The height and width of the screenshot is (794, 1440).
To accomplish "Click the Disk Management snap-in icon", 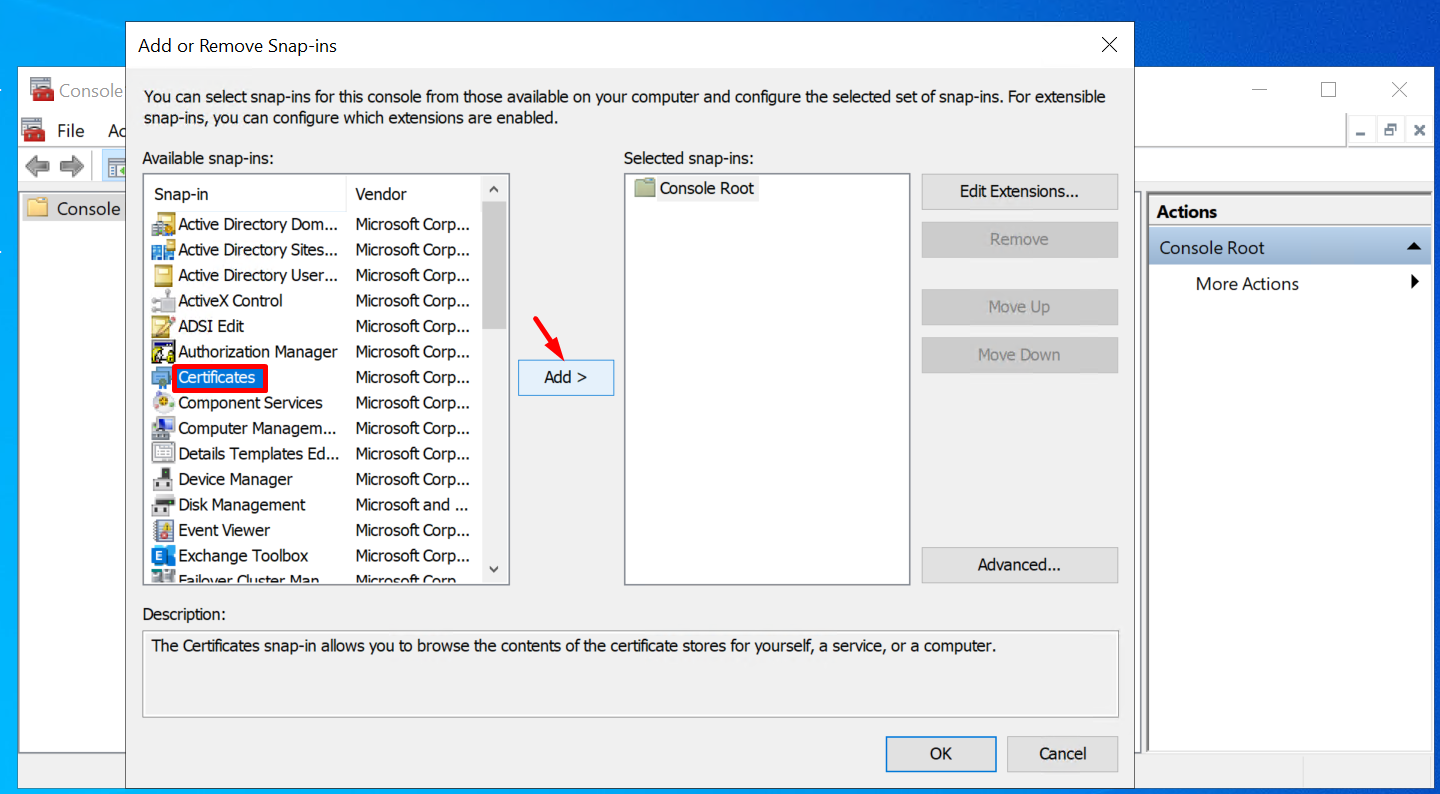I will click(x=163, y=505).
